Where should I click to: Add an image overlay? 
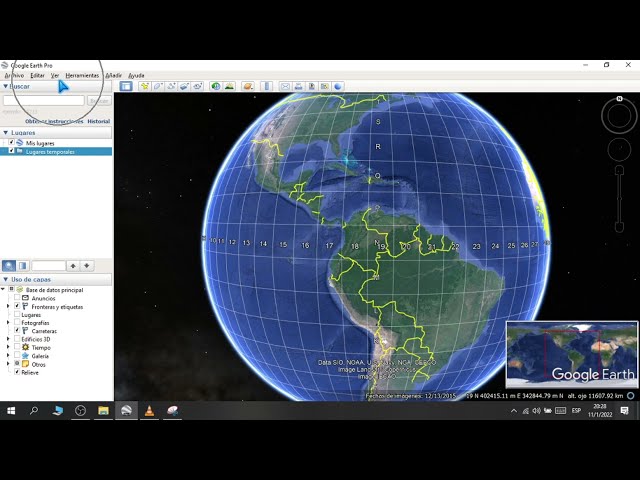(x=184, y=86)
